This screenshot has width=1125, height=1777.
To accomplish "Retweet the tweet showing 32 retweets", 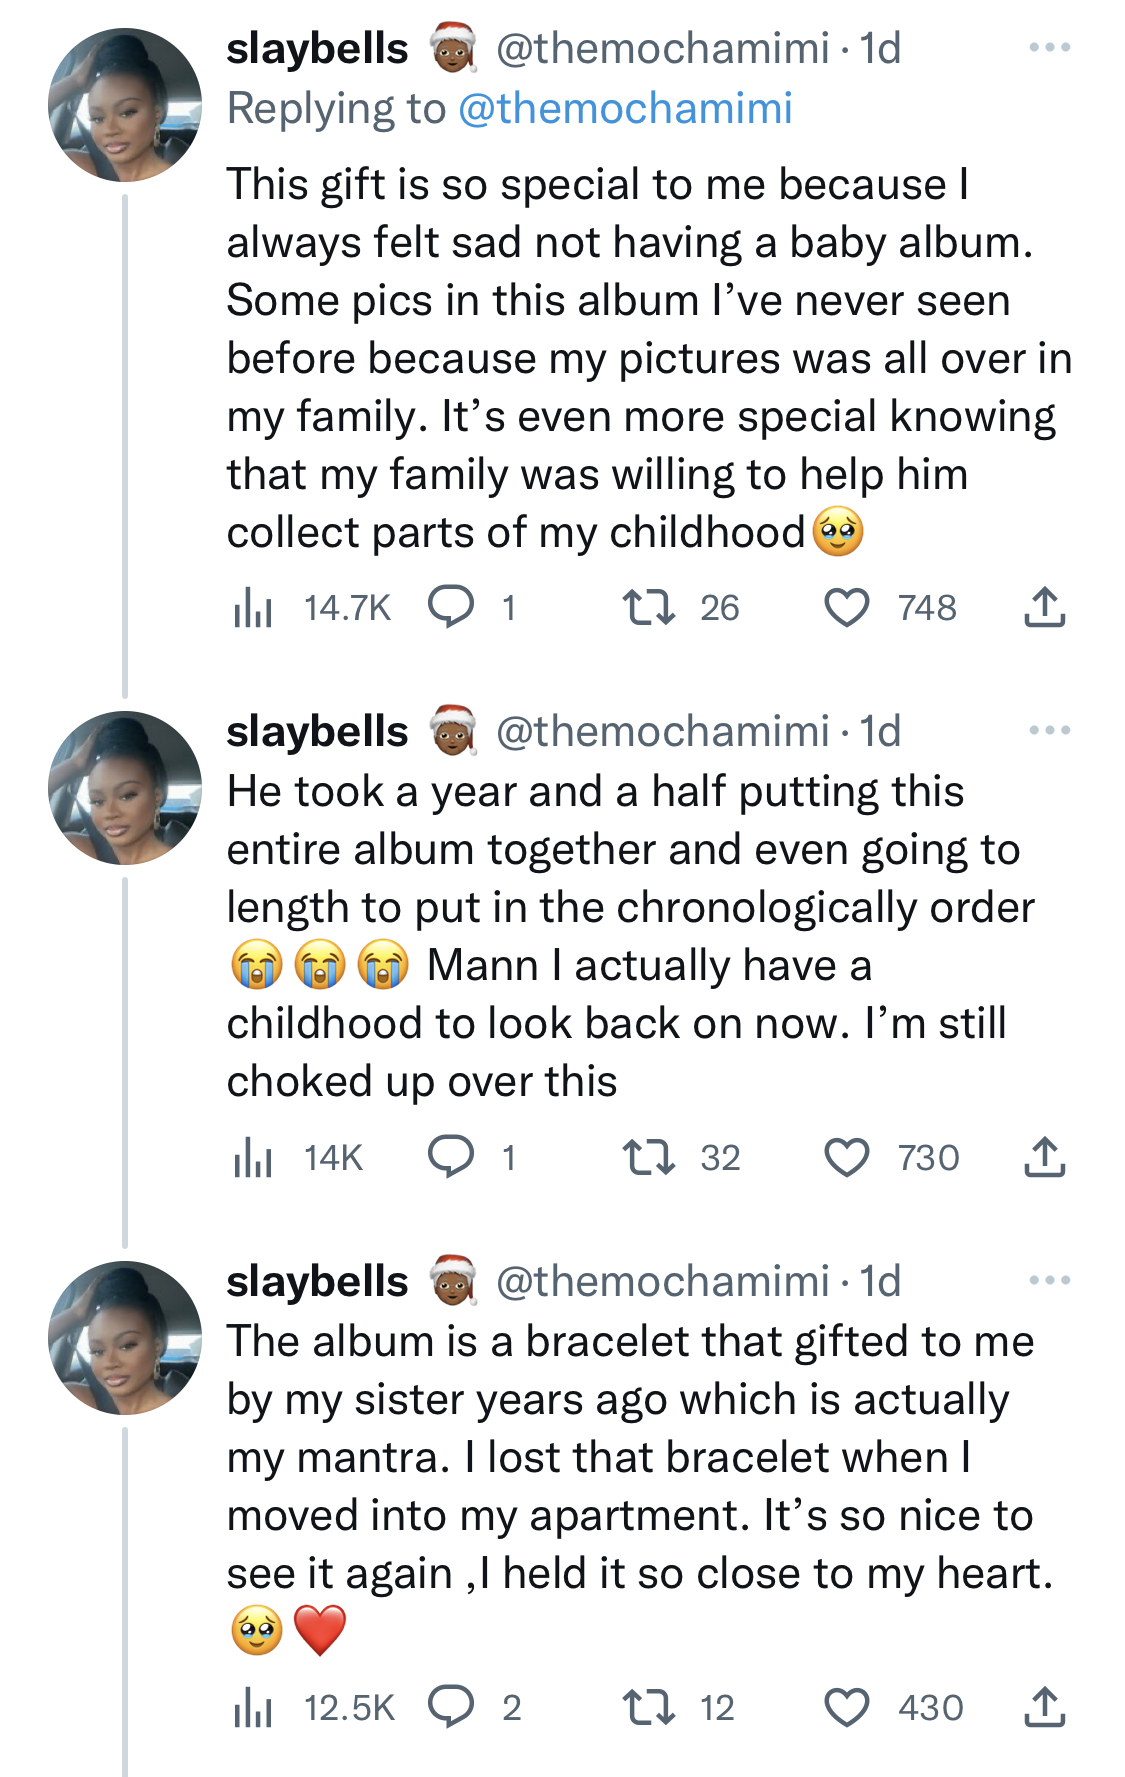I will point(649,1158).
